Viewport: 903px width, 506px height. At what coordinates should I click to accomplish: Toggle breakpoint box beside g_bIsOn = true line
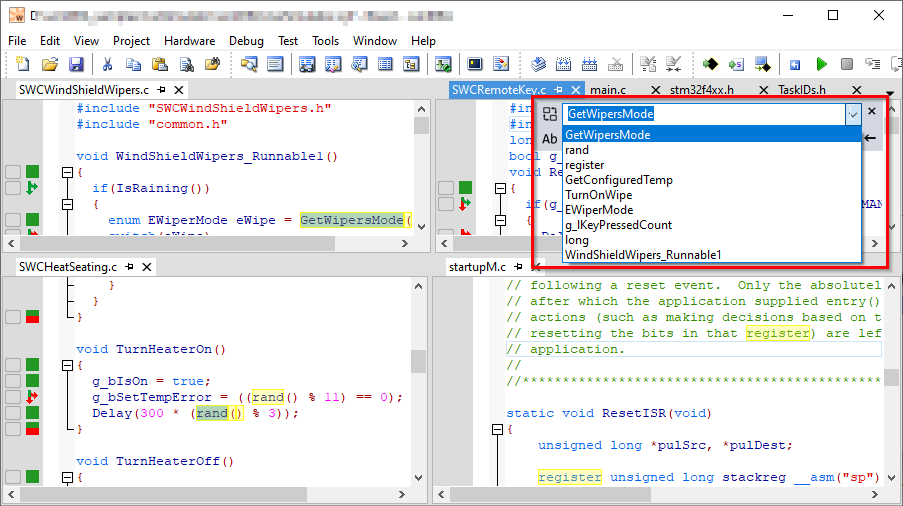tap(13, 381)
